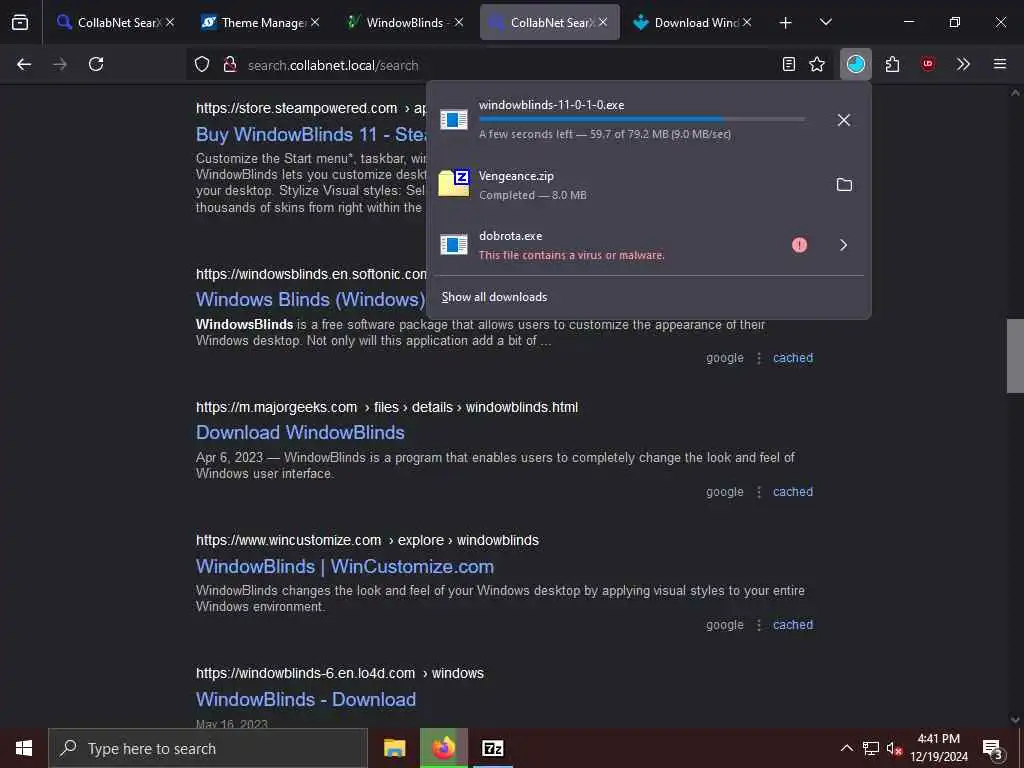This screenshot has width=1024, height=768.
Task: Click https://m.majorgeeks.com URL text
Action: (x=276, y=408)
